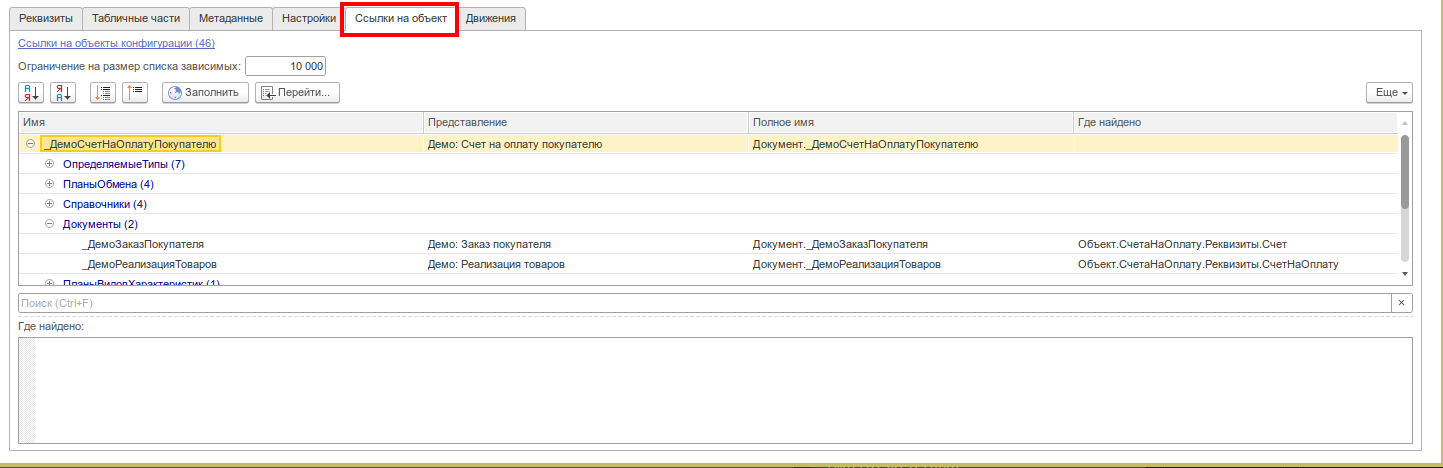Image resolution: width=1443 pixels, height=468 pixels.
Task: Clear the search field with the × button
Action: click(x=1402, y=303)
